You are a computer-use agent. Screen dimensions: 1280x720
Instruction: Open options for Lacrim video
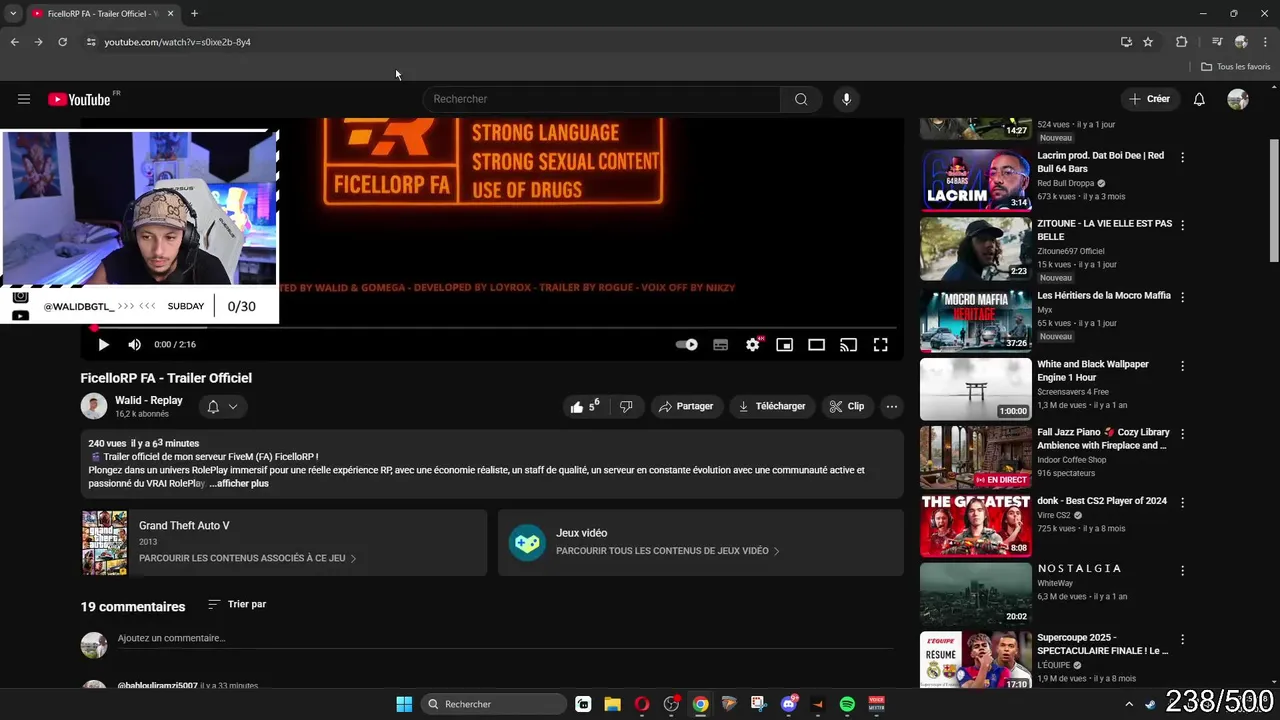pyautogui.click(x=1183, y=157)
